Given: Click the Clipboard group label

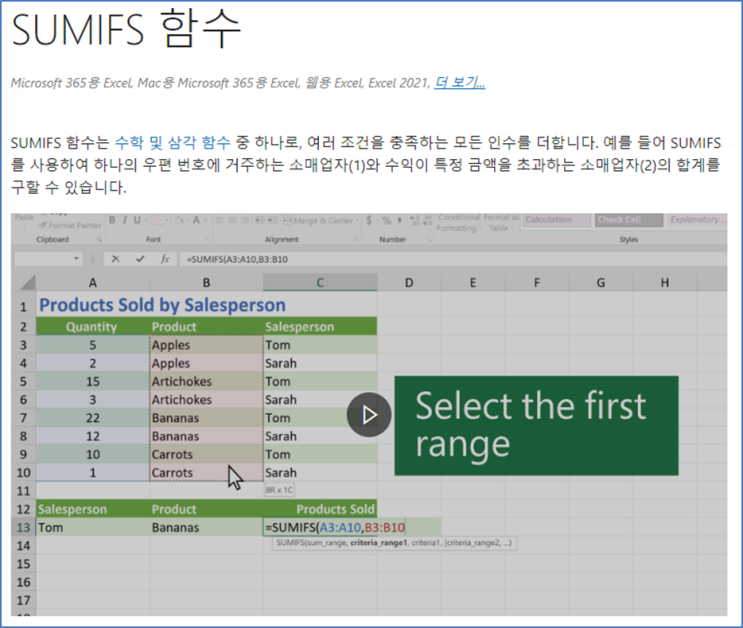Looking at the screenshot, I should (53, 239).
